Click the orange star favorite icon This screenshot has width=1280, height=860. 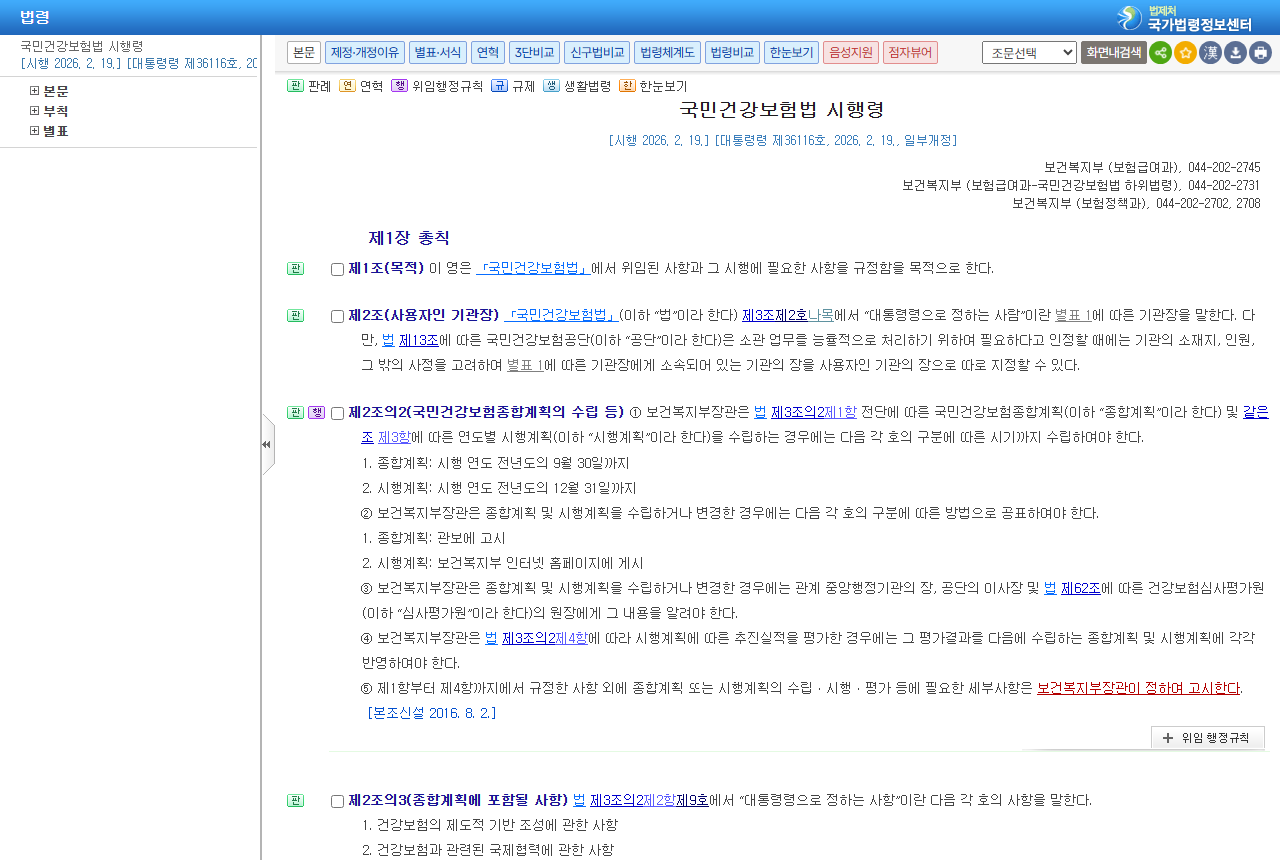pyautogui.click(x=1185, y=53)
